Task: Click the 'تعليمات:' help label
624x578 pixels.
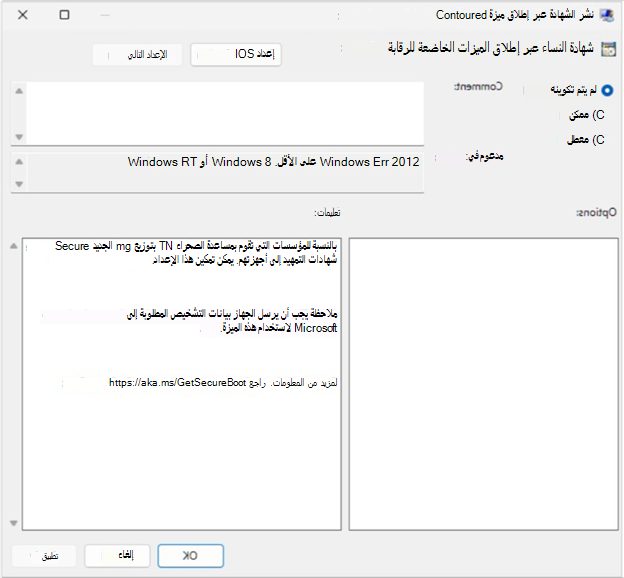Action: [x=327, y=213]
